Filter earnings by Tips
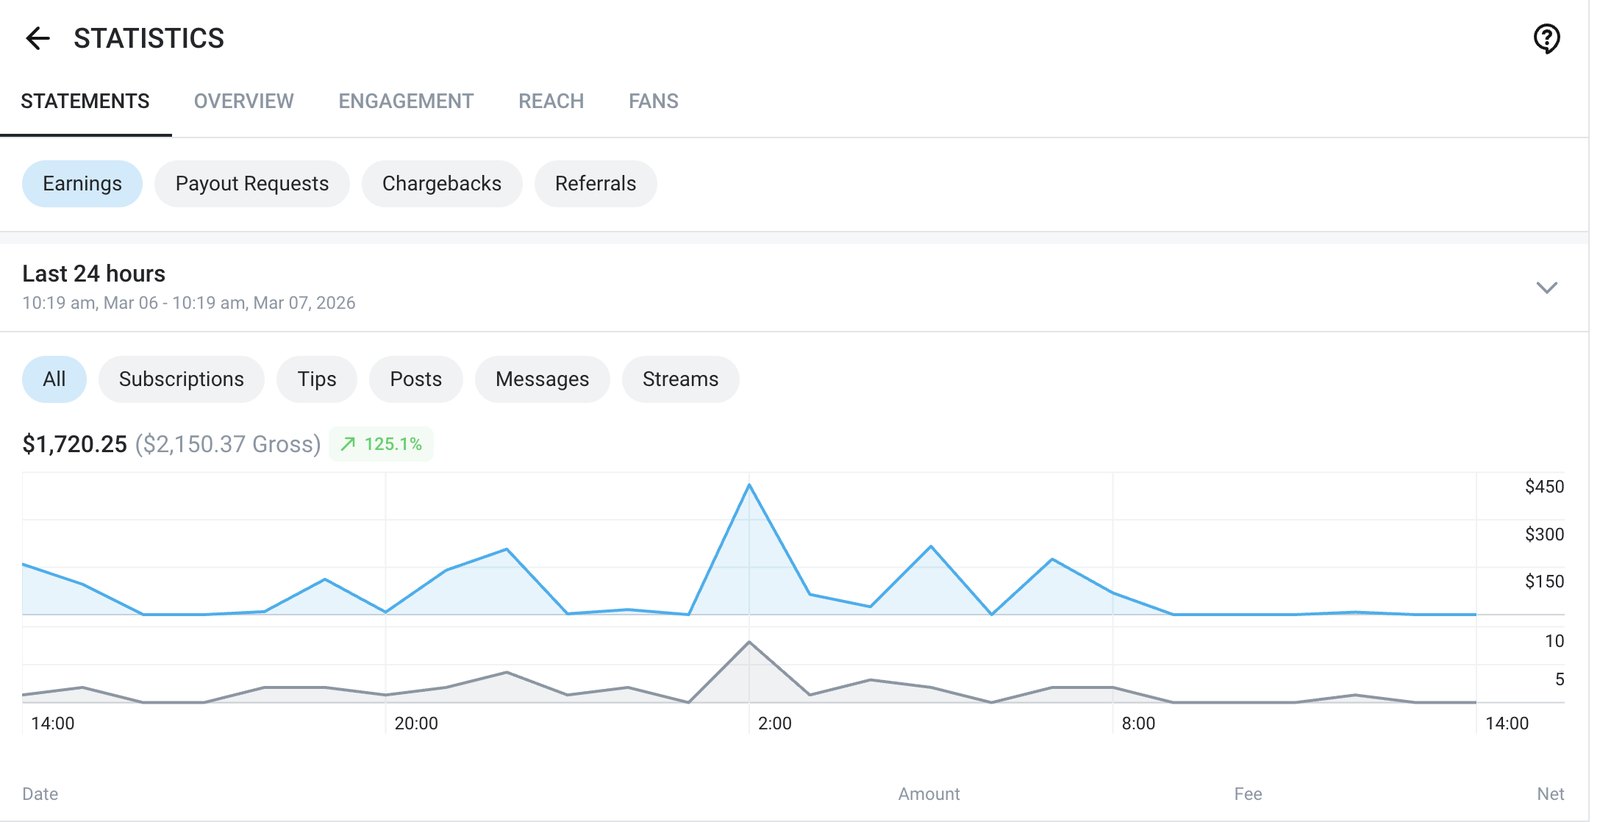 pos(317,379)
